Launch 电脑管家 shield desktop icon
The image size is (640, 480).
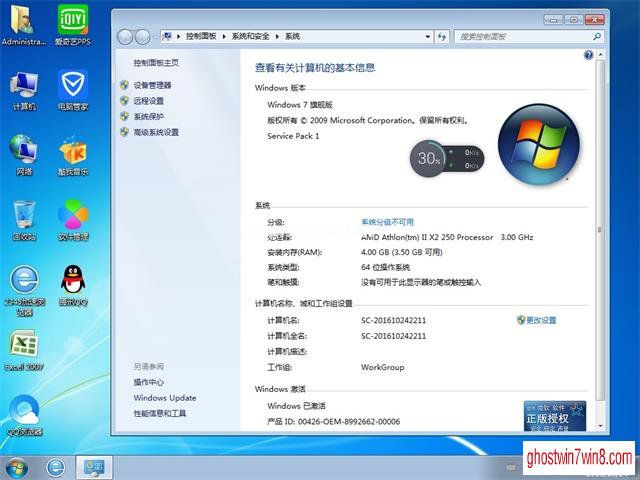point(73,91)
